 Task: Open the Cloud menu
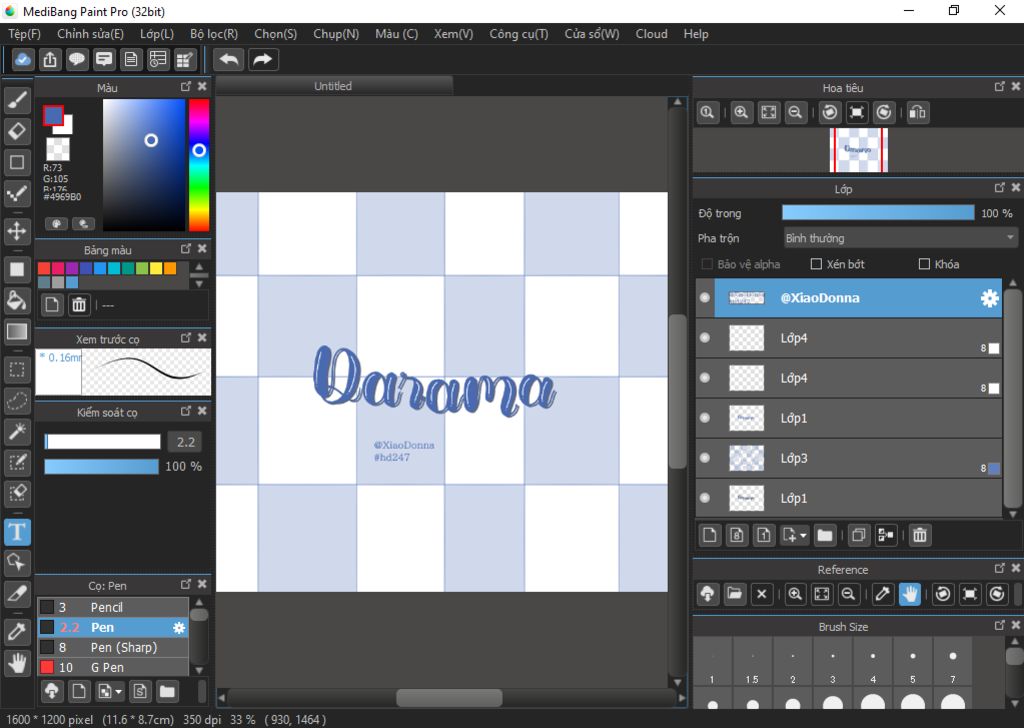652,34
